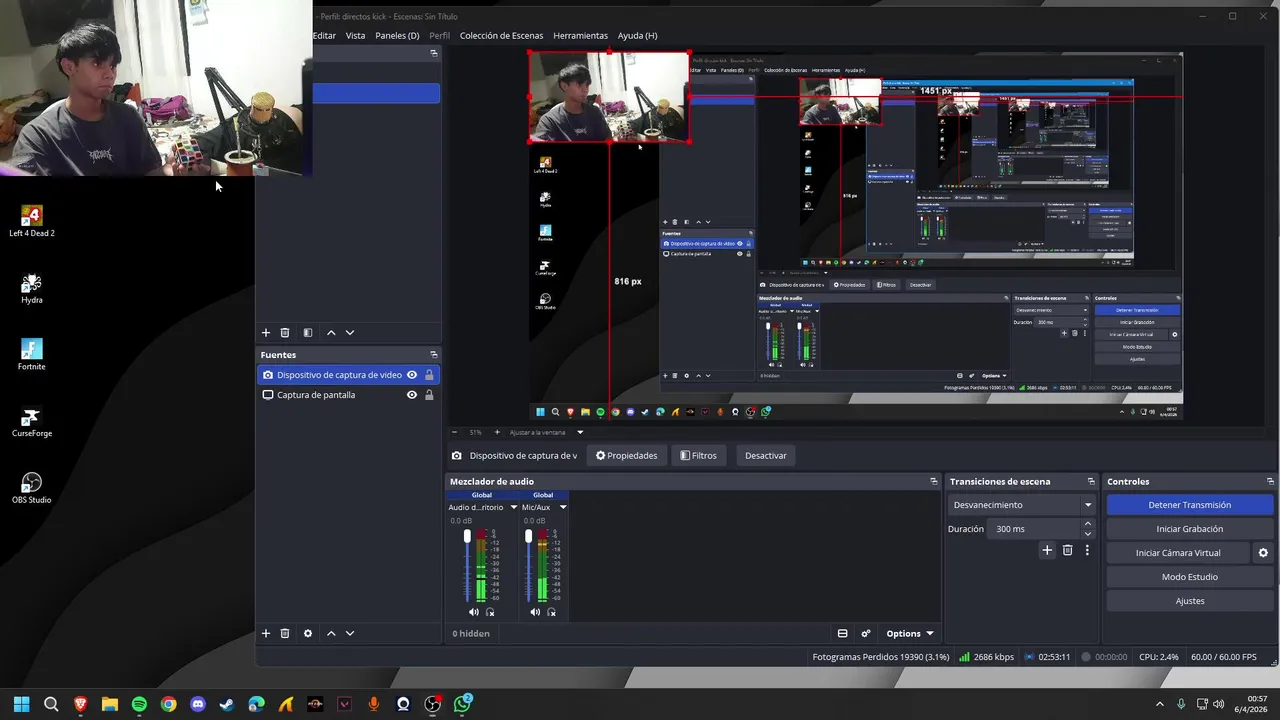The height and width of the screenshot is (720, 1280).
Task: Open advanced audio properties gears icon
Action: click(866, 633)
